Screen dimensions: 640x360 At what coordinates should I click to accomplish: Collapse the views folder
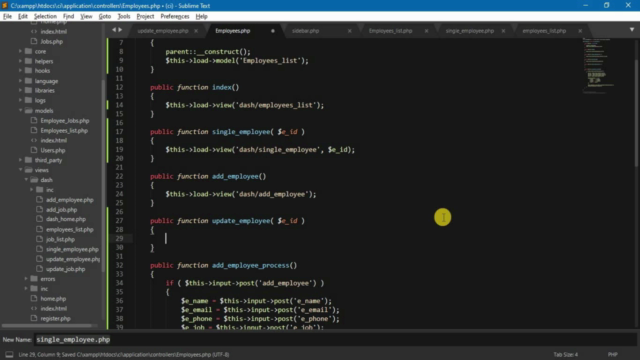20,170
